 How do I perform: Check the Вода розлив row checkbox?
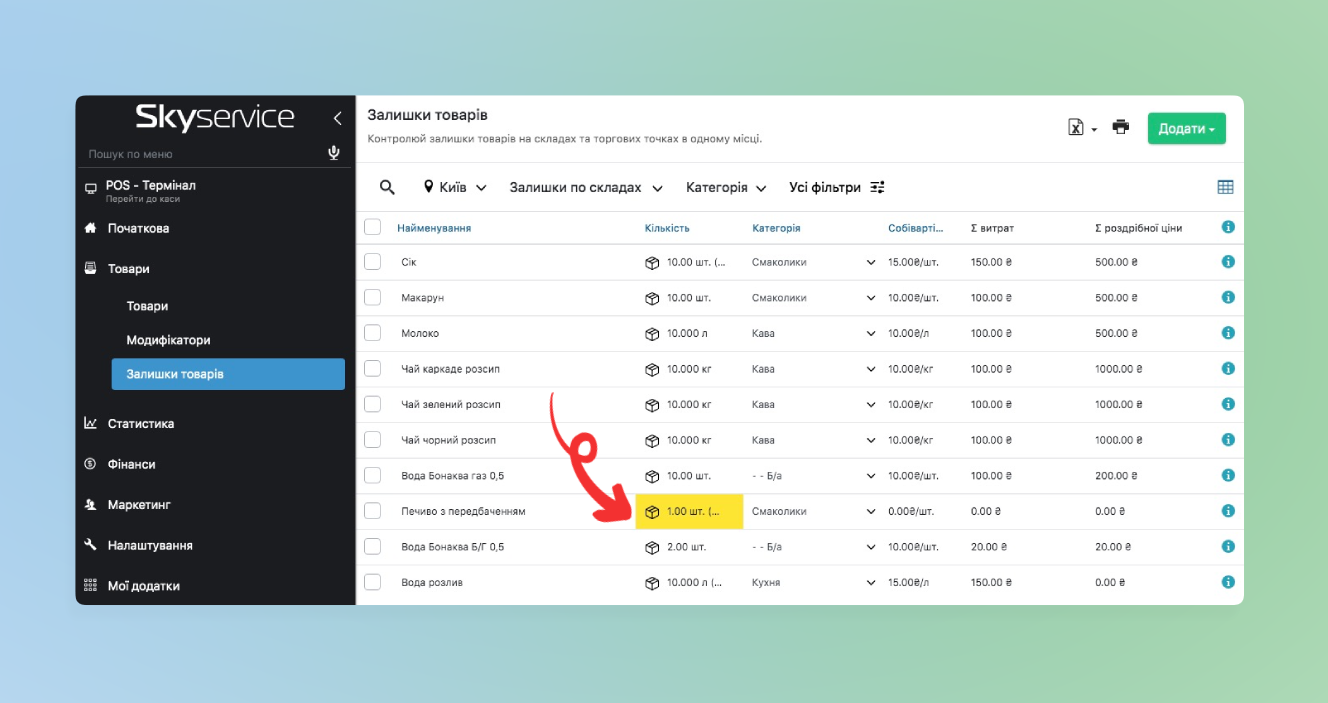click(373, 582)
